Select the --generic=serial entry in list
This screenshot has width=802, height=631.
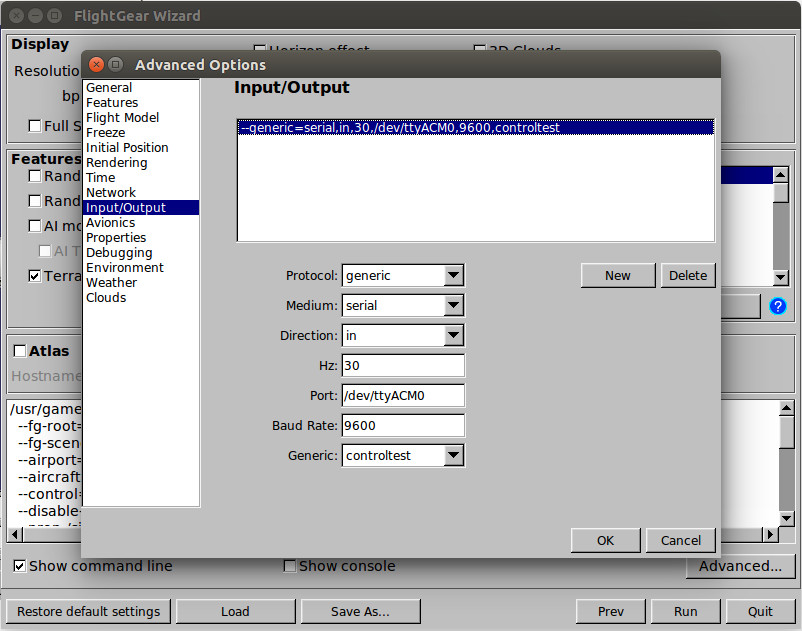coord(476,127)
